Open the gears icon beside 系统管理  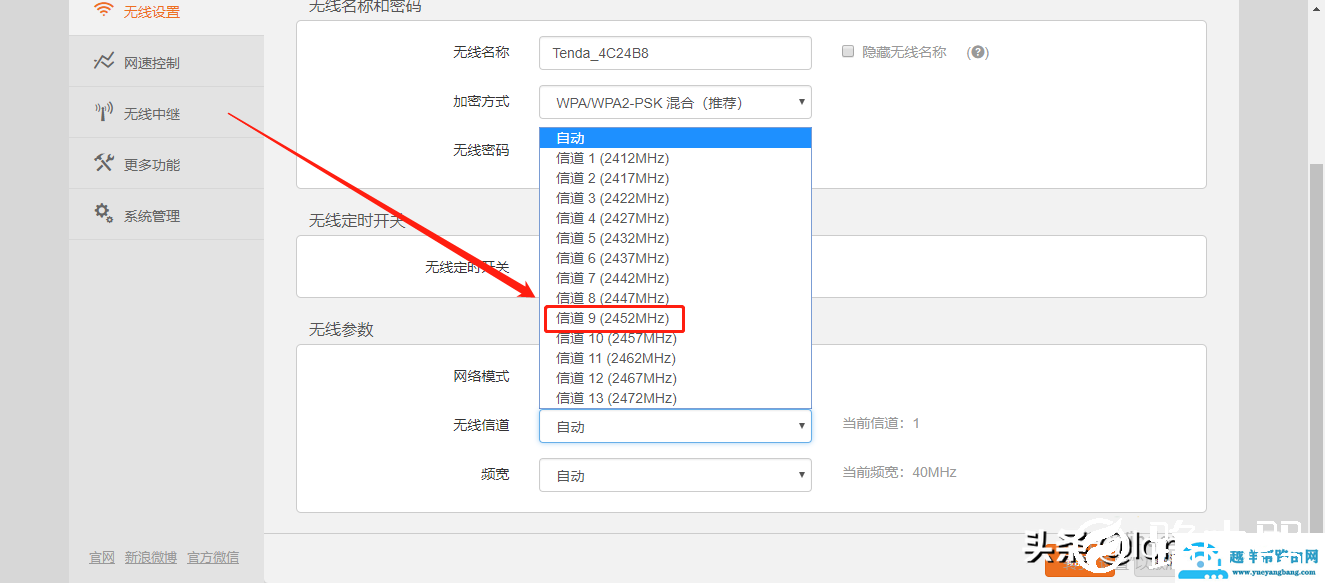click(x=103, y=213)
